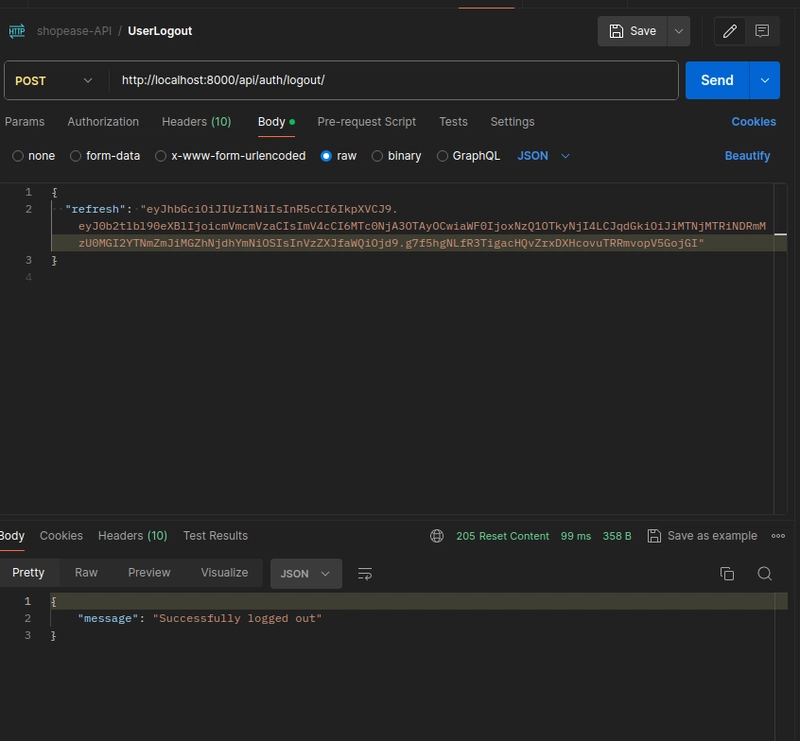Viewport: 800px width, 741px height.
Task: Select the raw body option
Action: pyautogui.click(x=326, y=156)
